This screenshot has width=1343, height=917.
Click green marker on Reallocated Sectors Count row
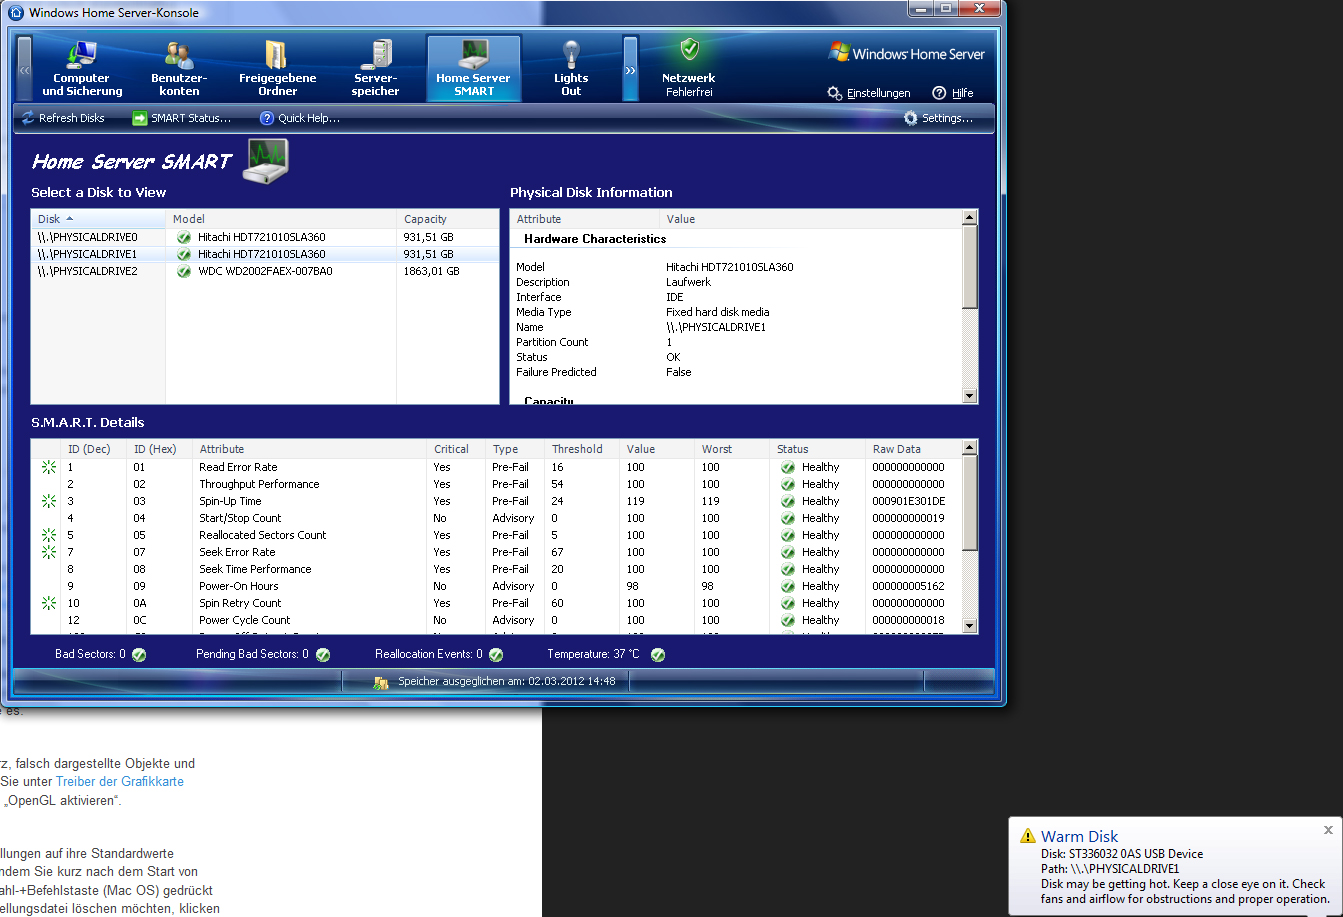(48, 535)
